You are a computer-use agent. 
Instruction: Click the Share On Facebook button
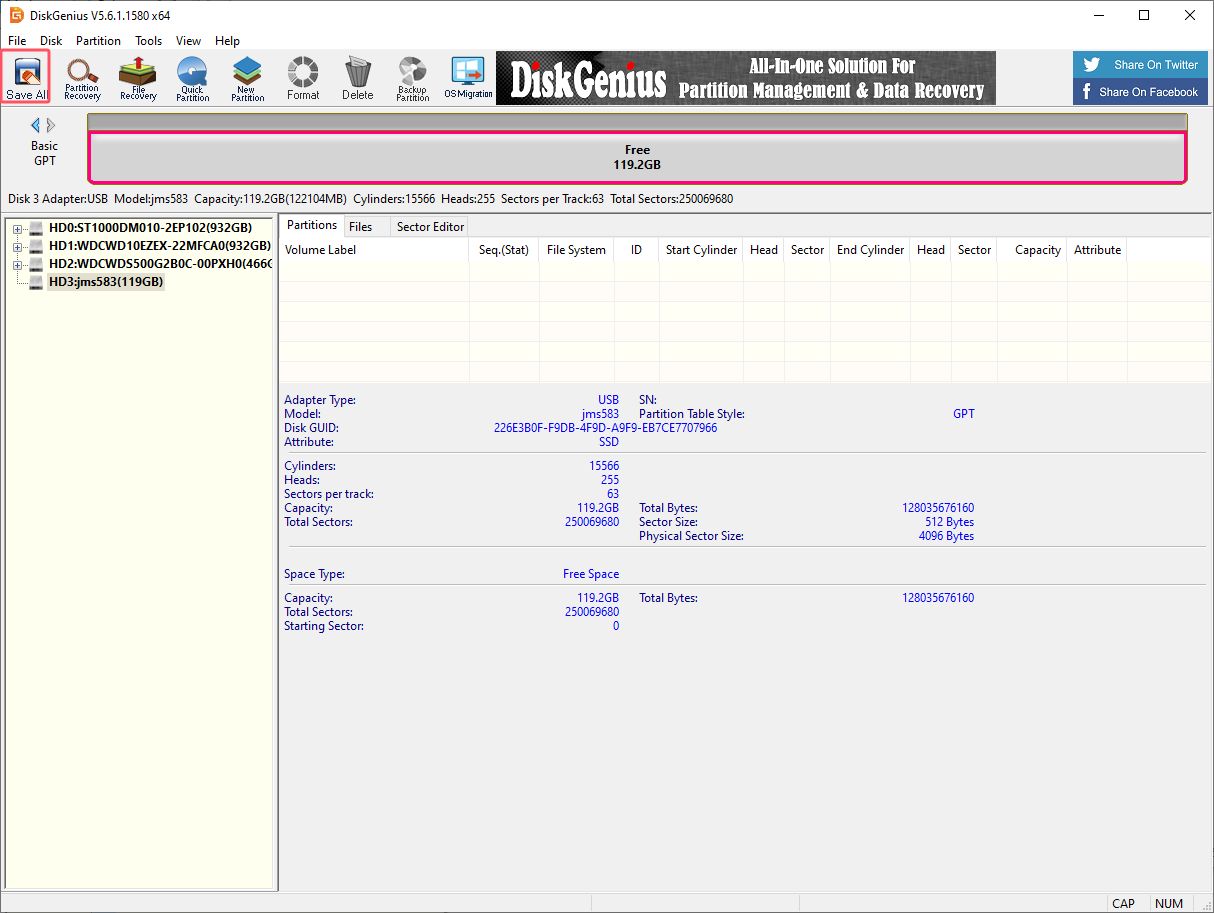(1140, 92)
